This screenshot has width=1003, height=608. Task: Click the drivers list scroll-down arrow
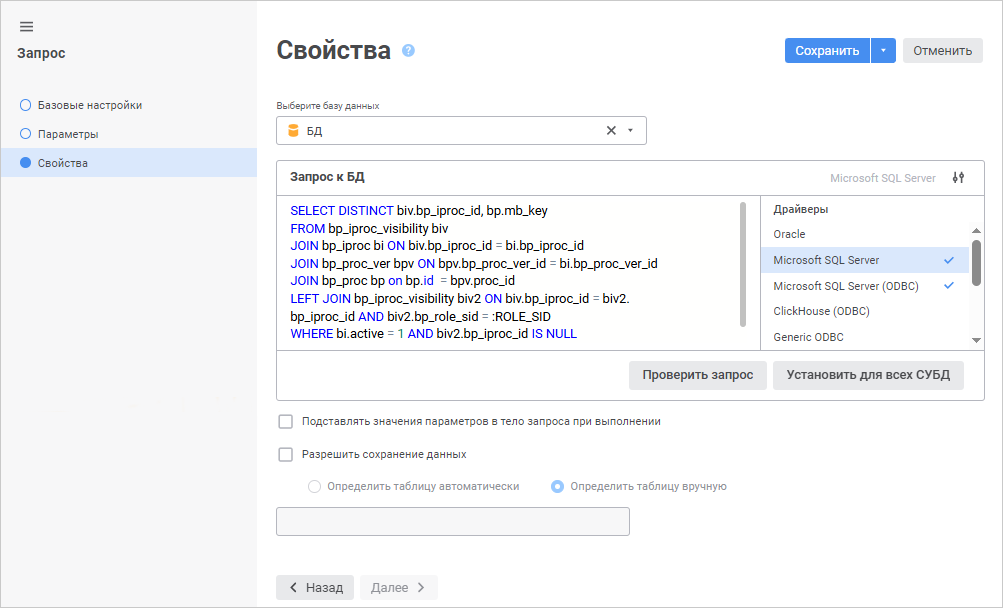pos(976,340)
